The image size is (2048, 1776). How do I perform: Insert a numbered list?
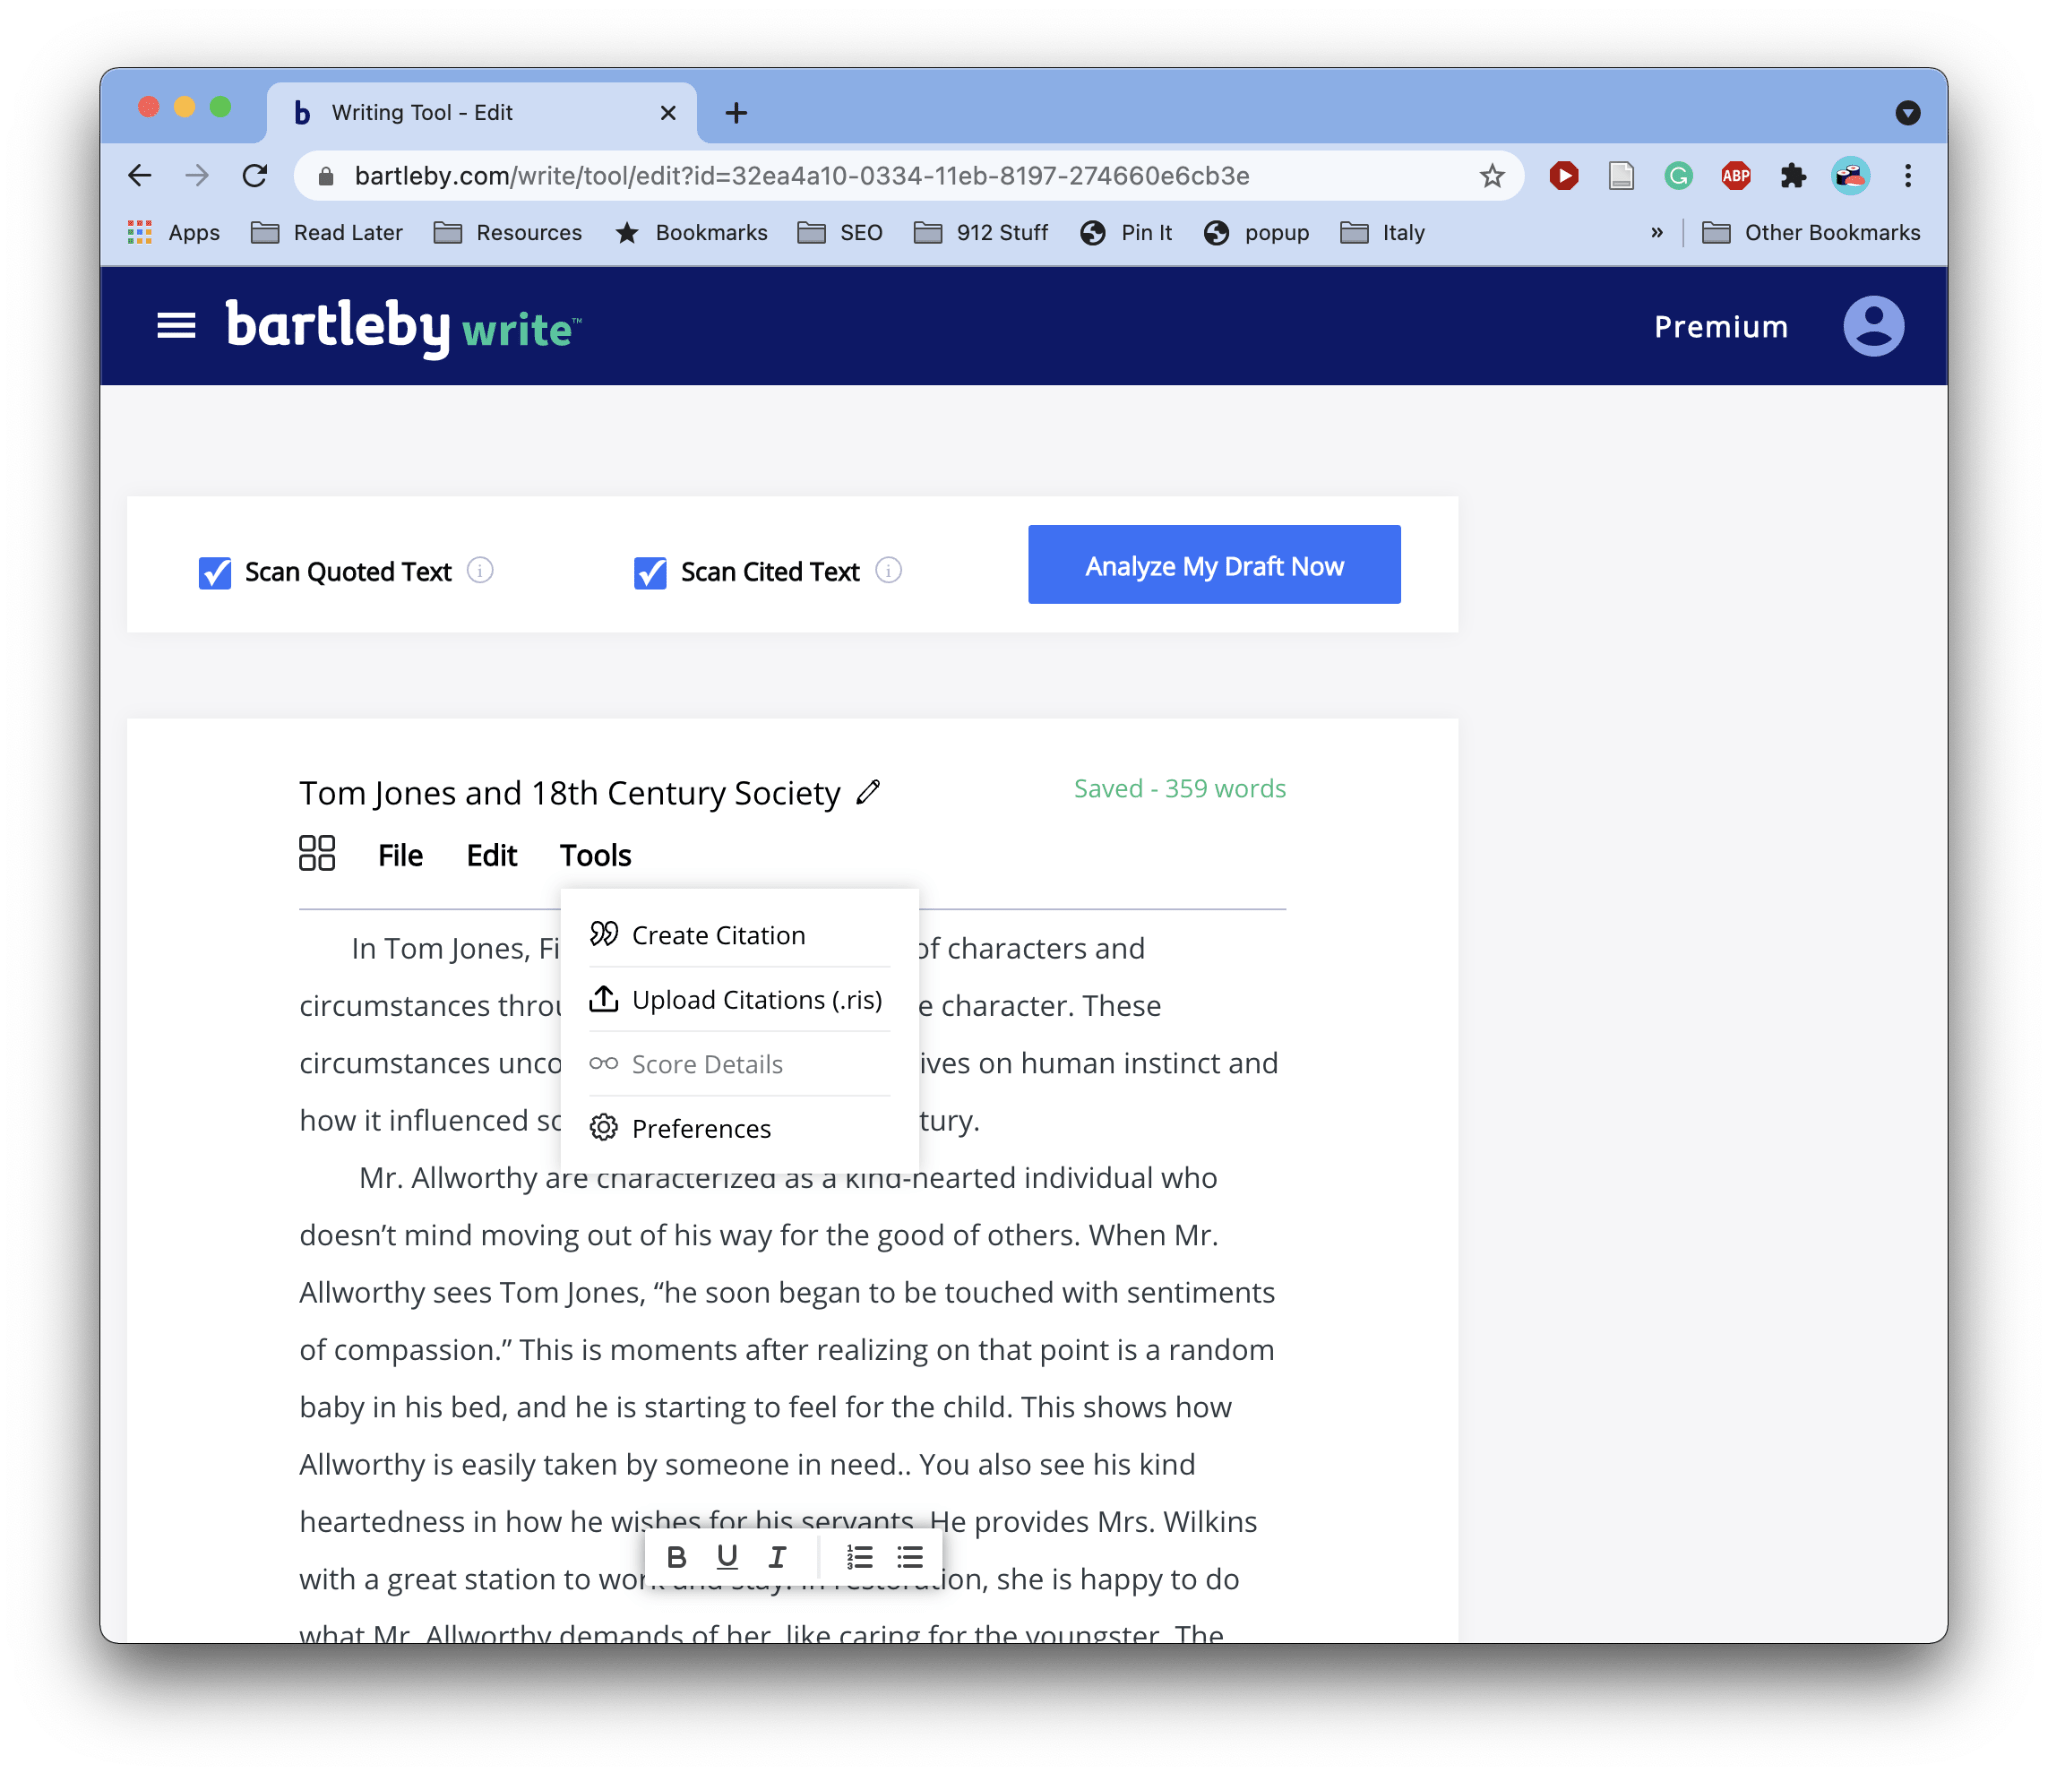tap(859, 1557)
